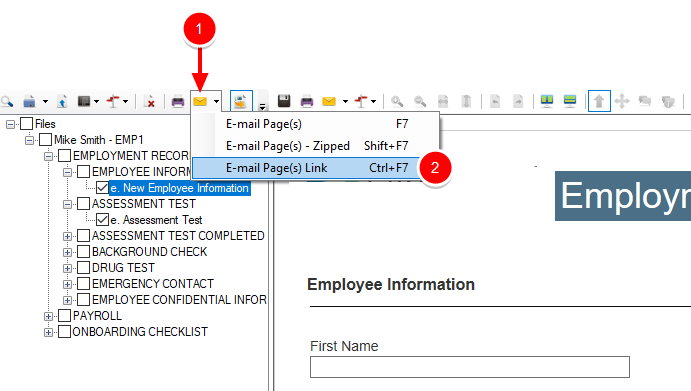691x391 pixels.
Task: Collapse the Mike Smith - EMP1 node
Action: coord(29,141)
